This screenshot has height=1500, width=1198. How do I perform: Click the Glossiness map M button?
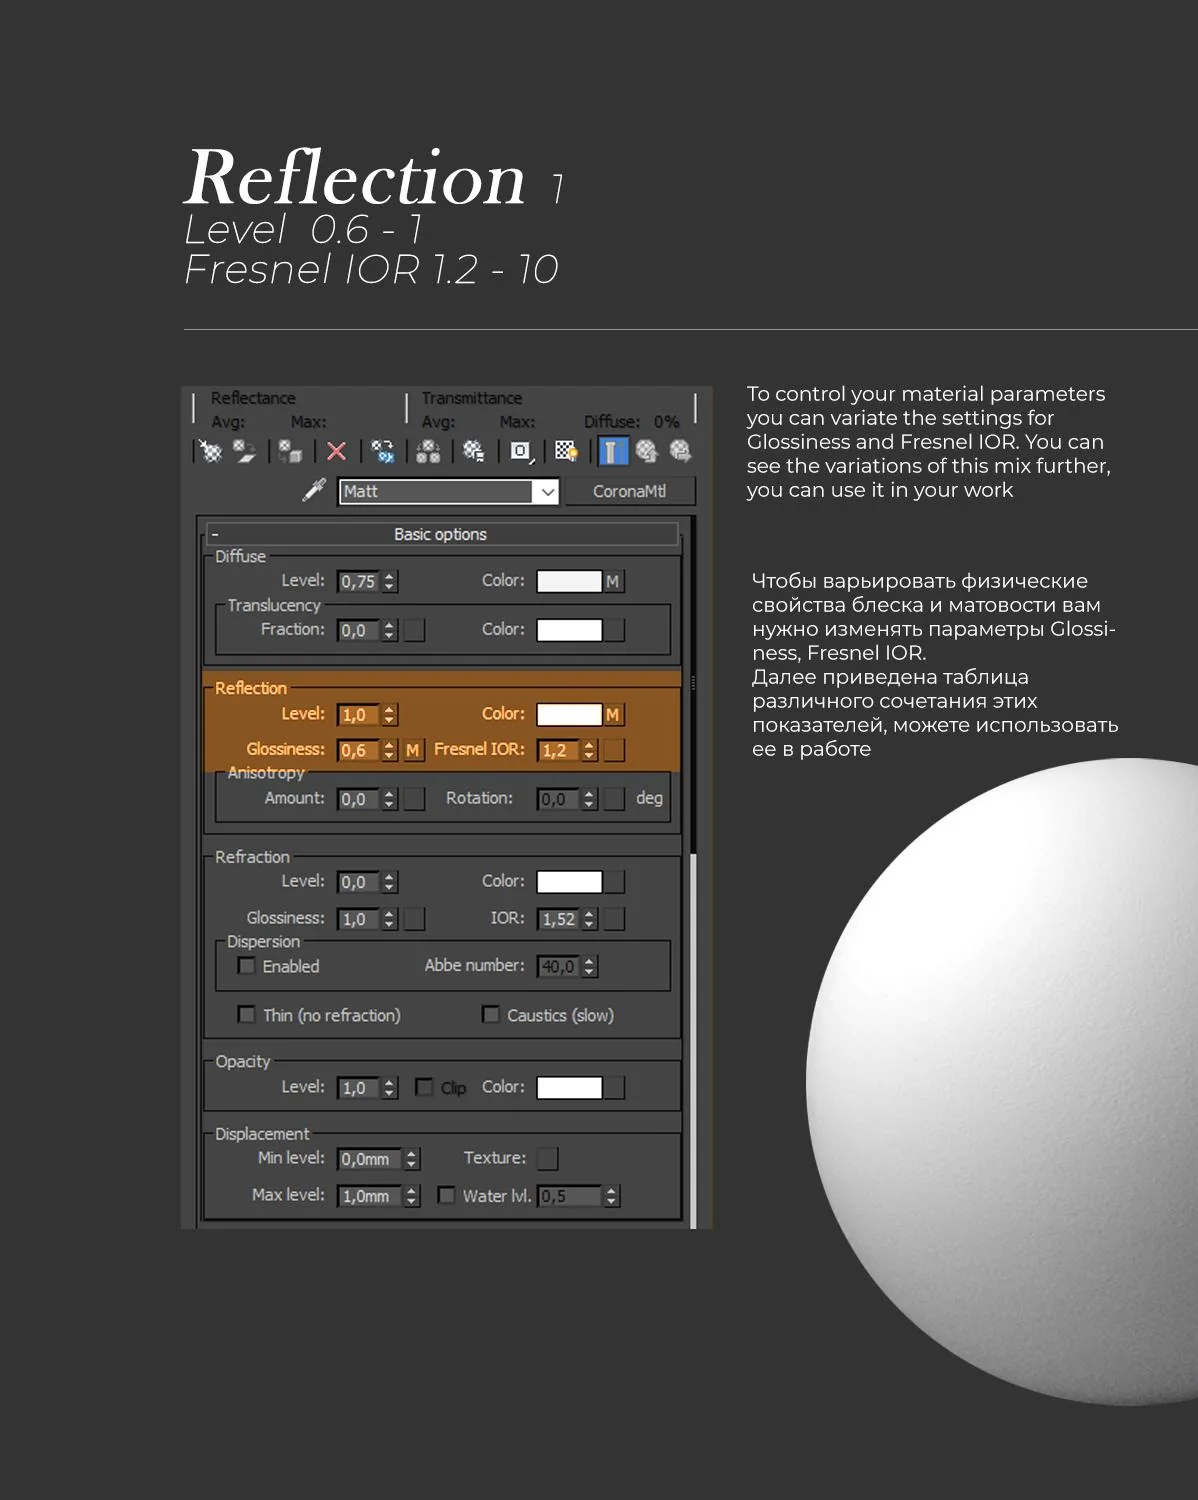point(413,750)
